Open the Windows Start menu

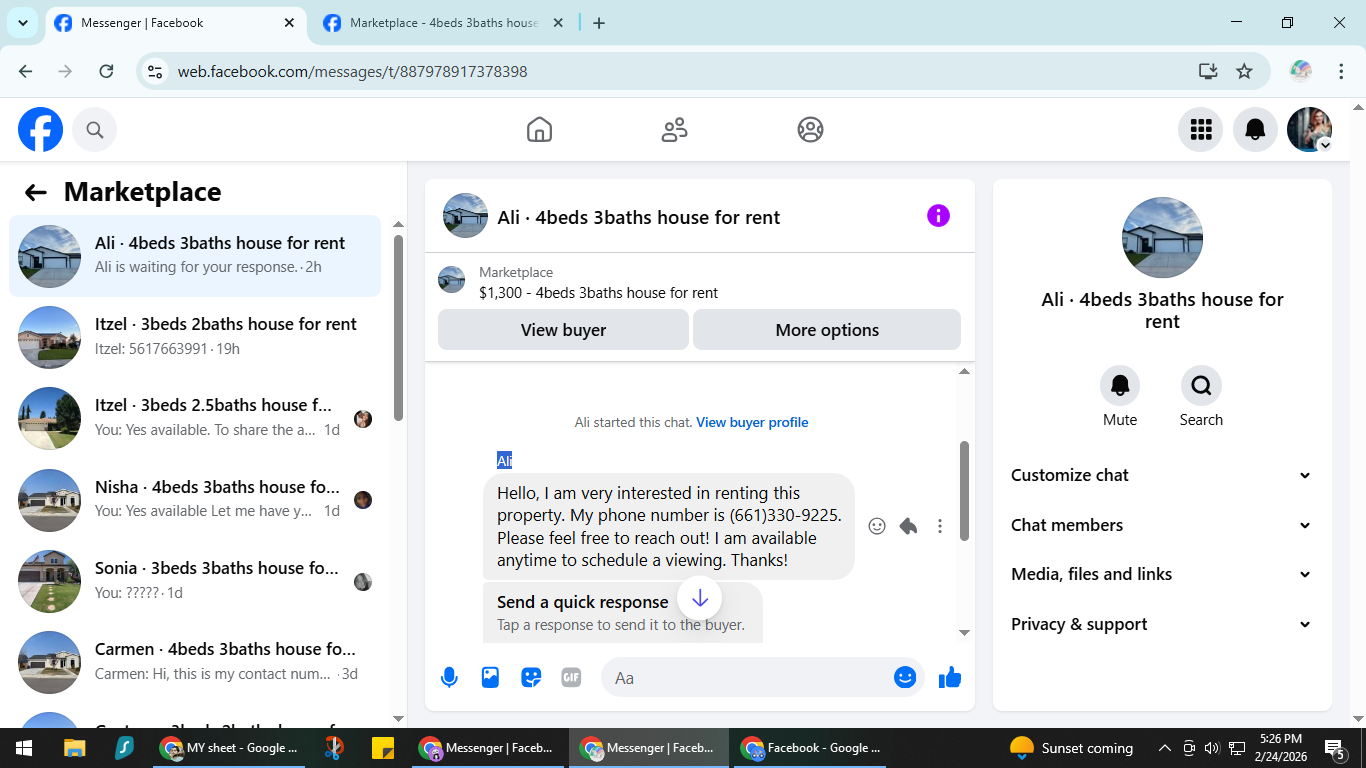click(24, 748)
